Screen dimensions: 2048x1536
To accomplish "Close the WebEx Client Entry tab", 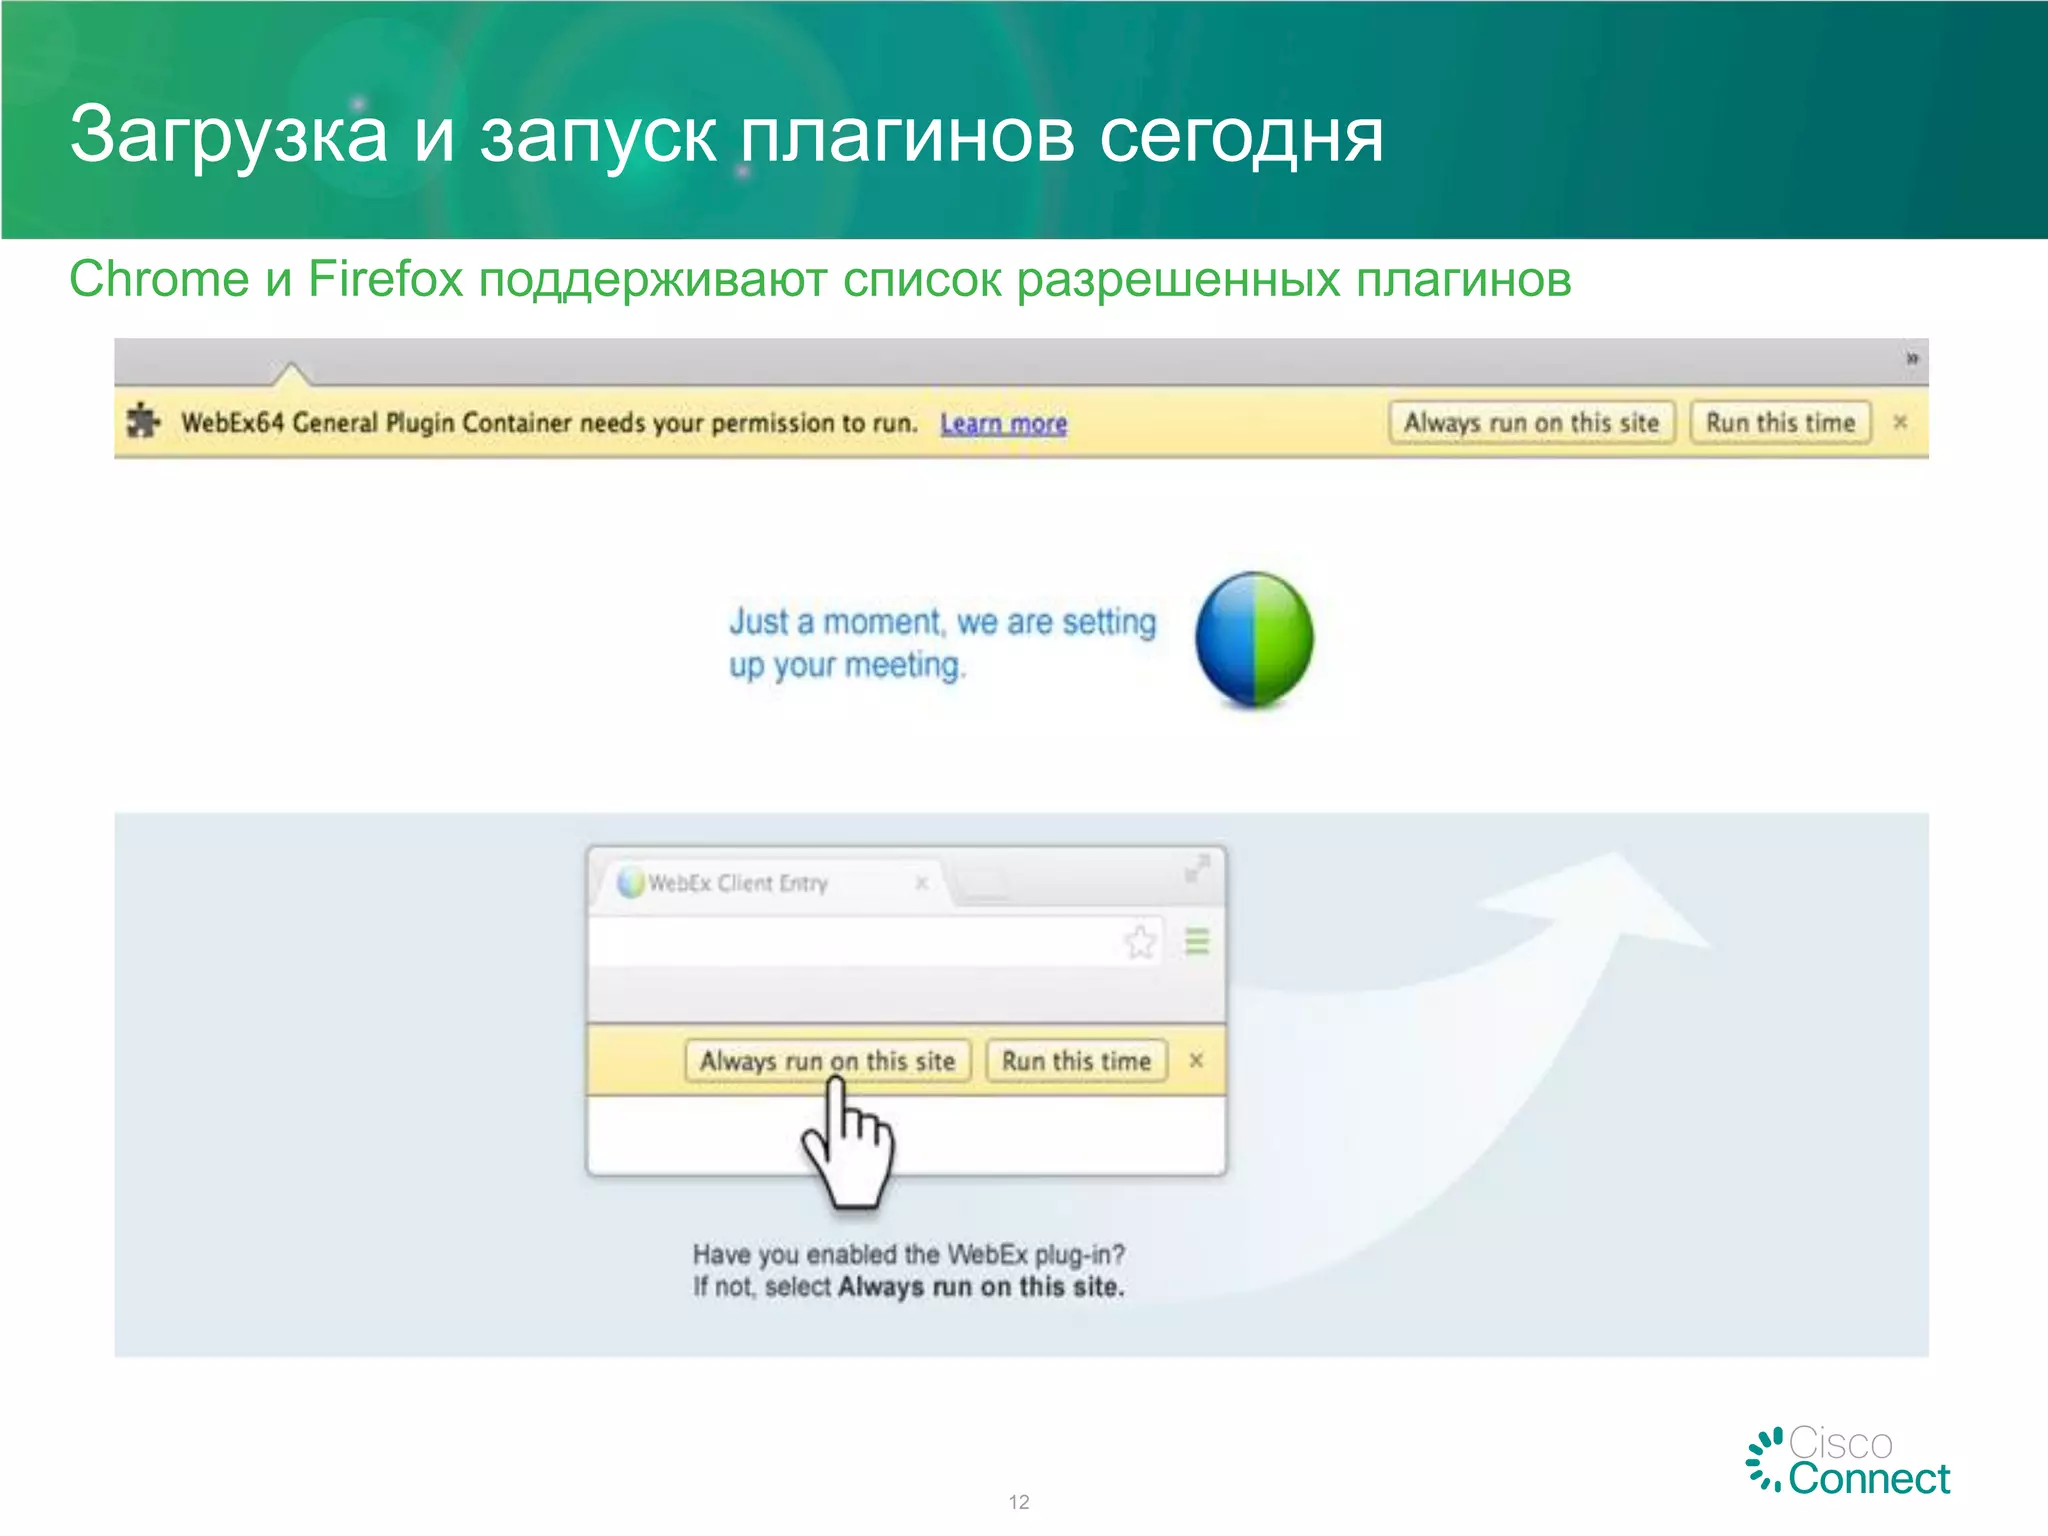I will point(921,883).
